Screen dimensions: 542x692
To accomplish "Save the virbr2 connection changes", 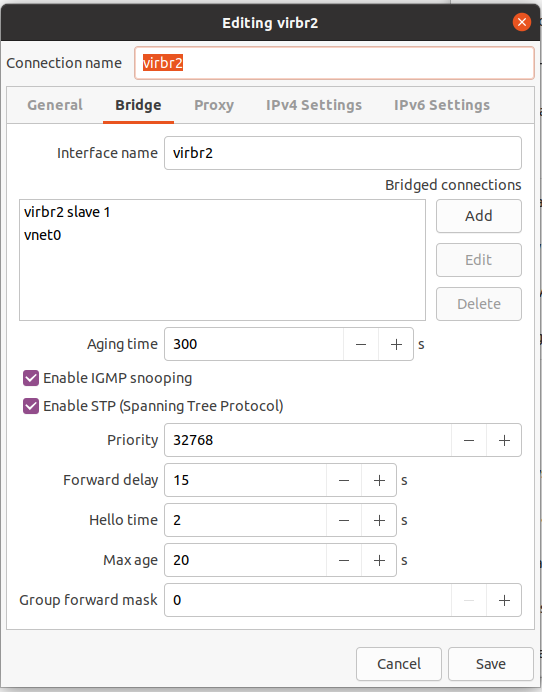I will 491,664.
